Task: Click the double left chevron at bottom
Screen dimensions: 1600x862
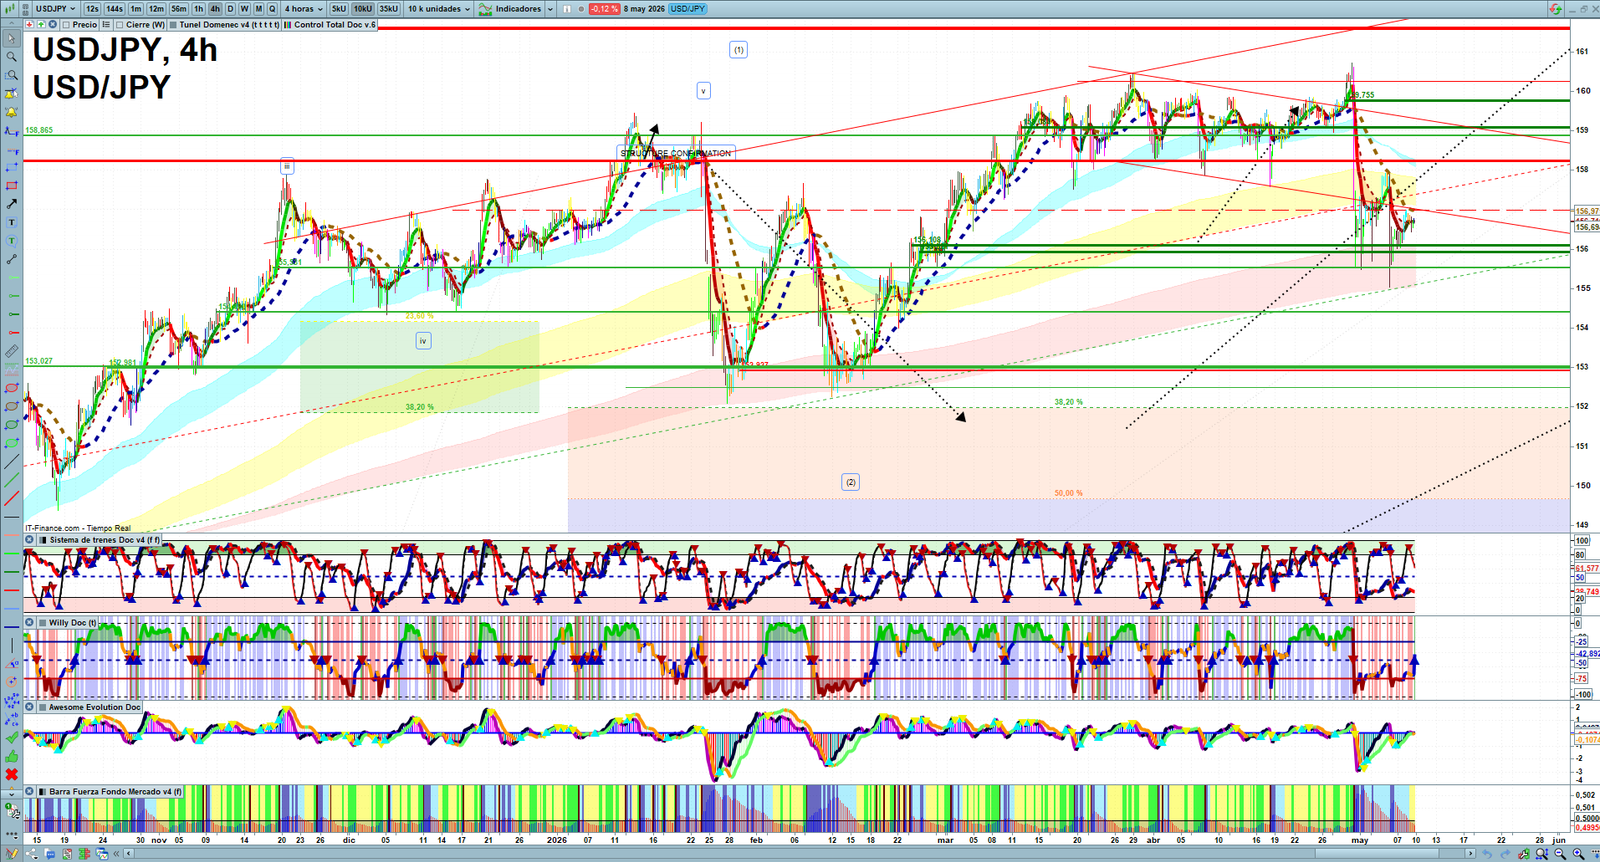Action: 116,853
